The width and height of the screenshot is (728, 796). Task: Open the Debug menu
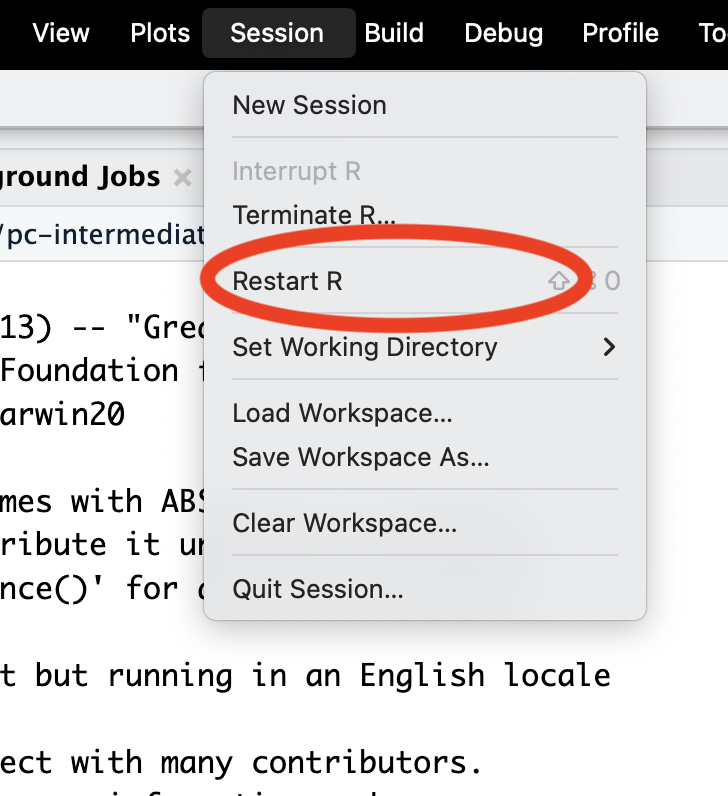pyautogui.click(x=504, y=33)
